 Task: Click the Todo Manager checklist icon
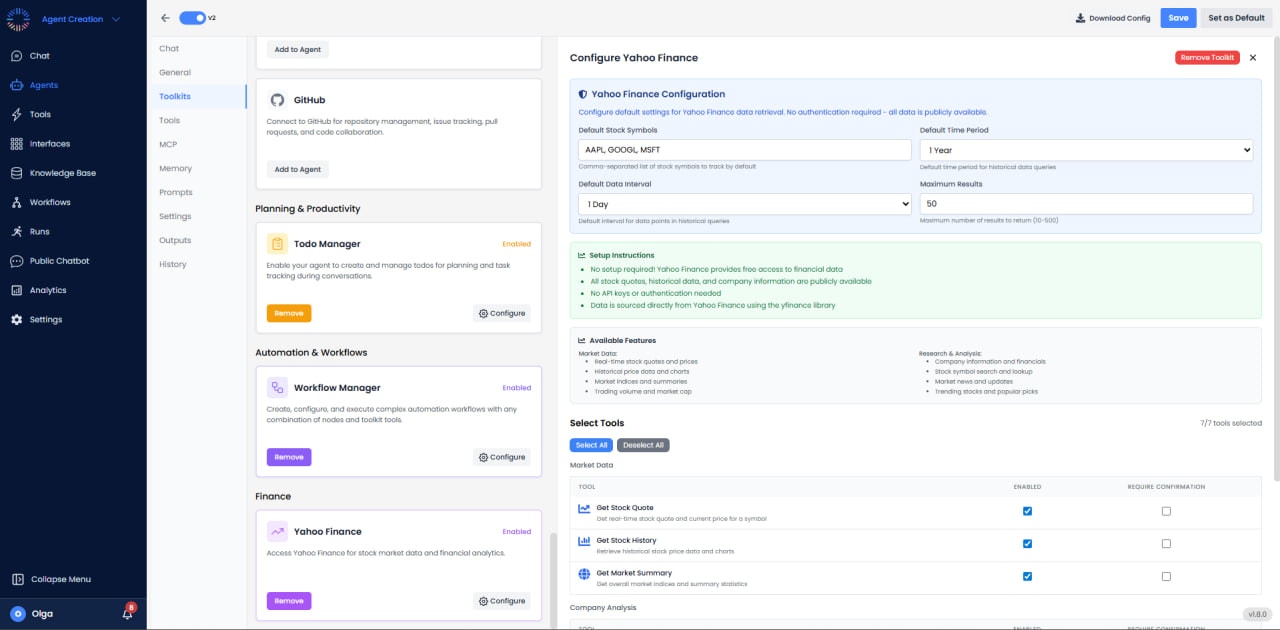(x=277, y=244)
